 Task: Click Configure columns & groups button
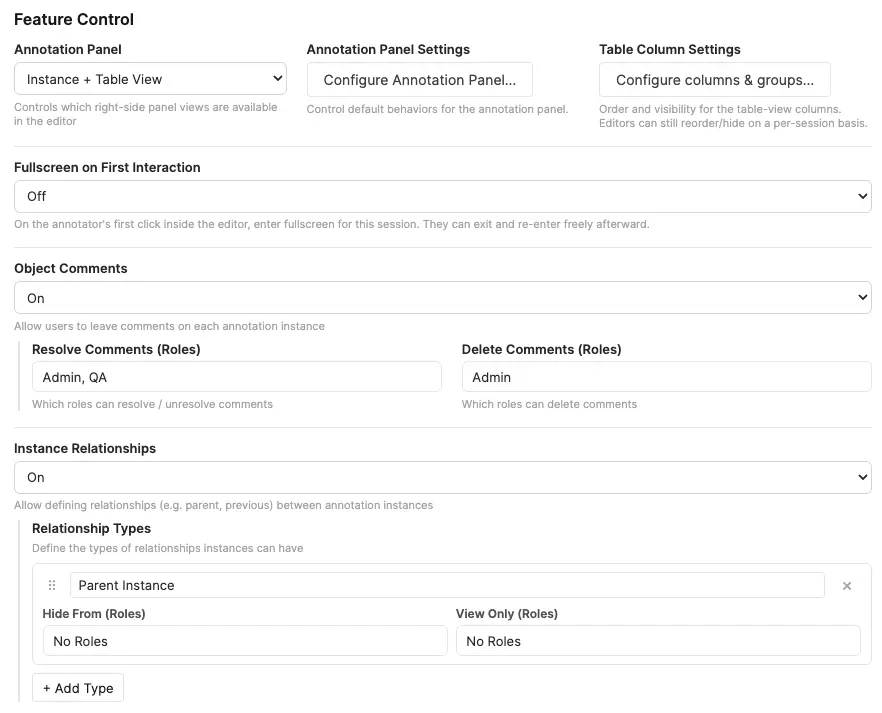[x=714, y=80]
